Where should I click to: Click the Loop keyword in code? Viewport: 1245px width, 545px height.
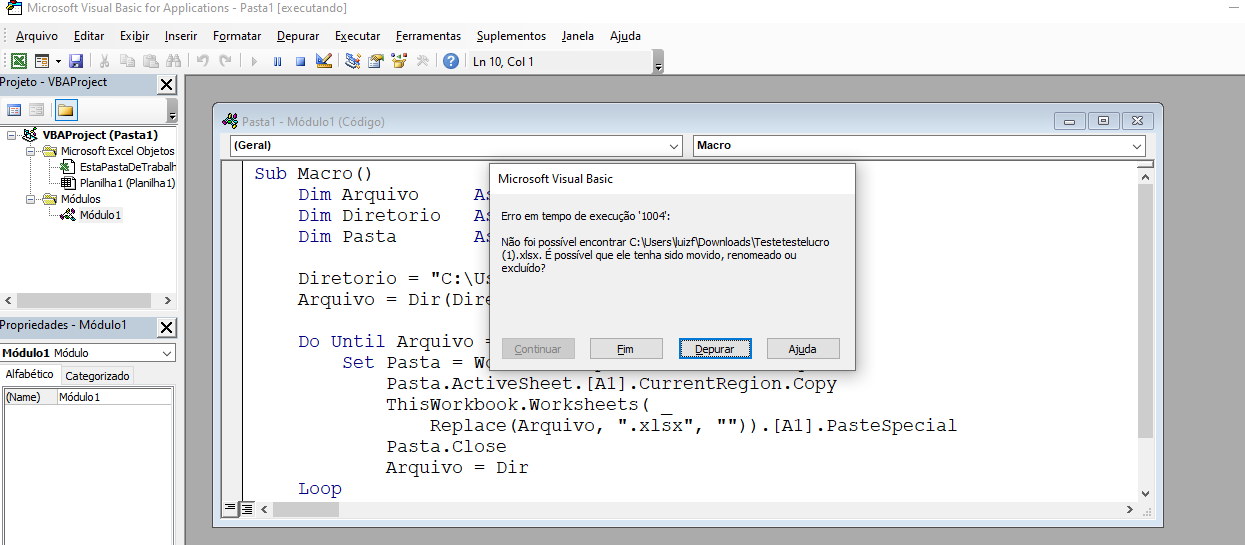point(320,488)
